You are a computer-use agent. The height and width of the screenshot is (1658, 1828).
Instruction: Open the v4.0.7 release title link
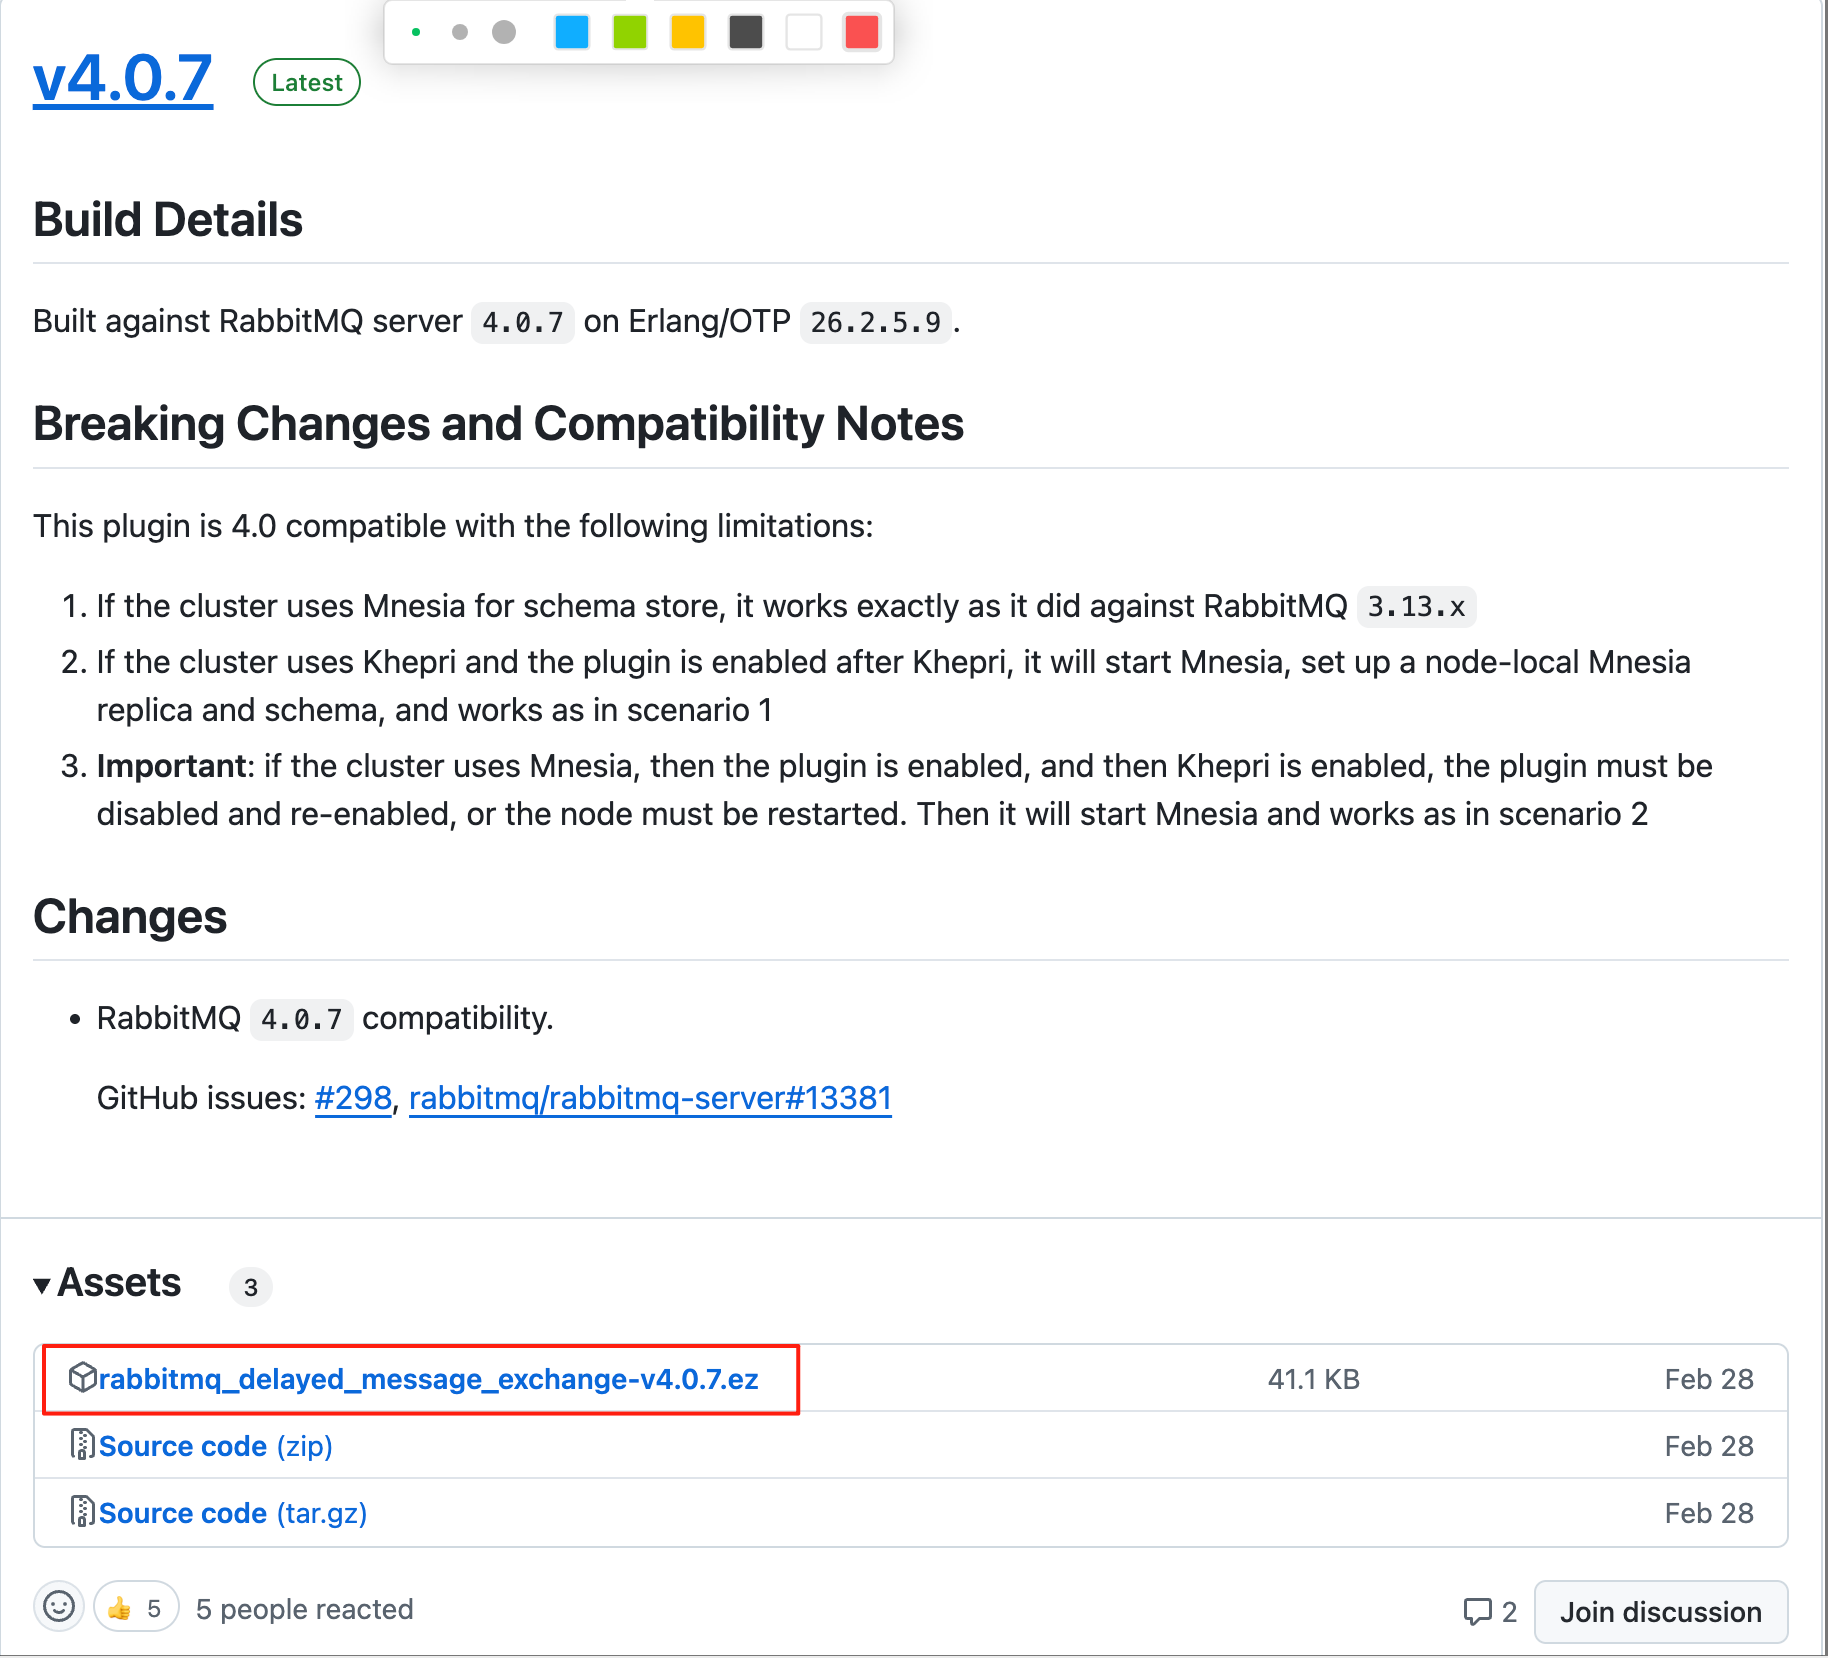click(123, 79)
